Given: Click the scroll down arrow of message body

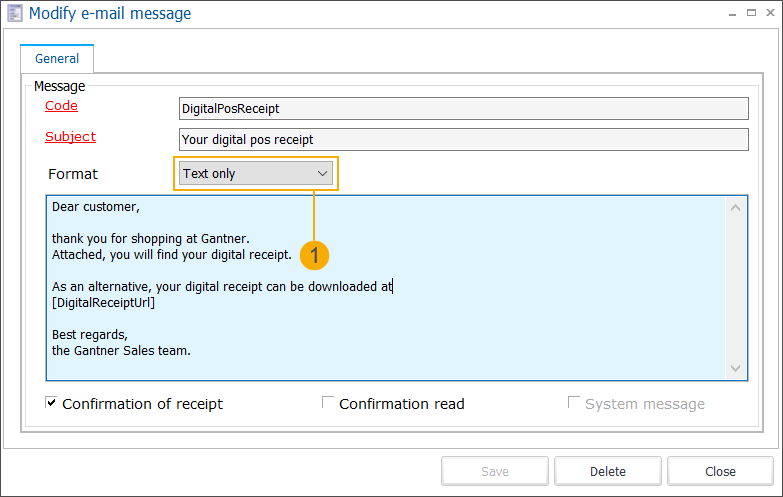Looking at the screenshot, I should [735, 369].
